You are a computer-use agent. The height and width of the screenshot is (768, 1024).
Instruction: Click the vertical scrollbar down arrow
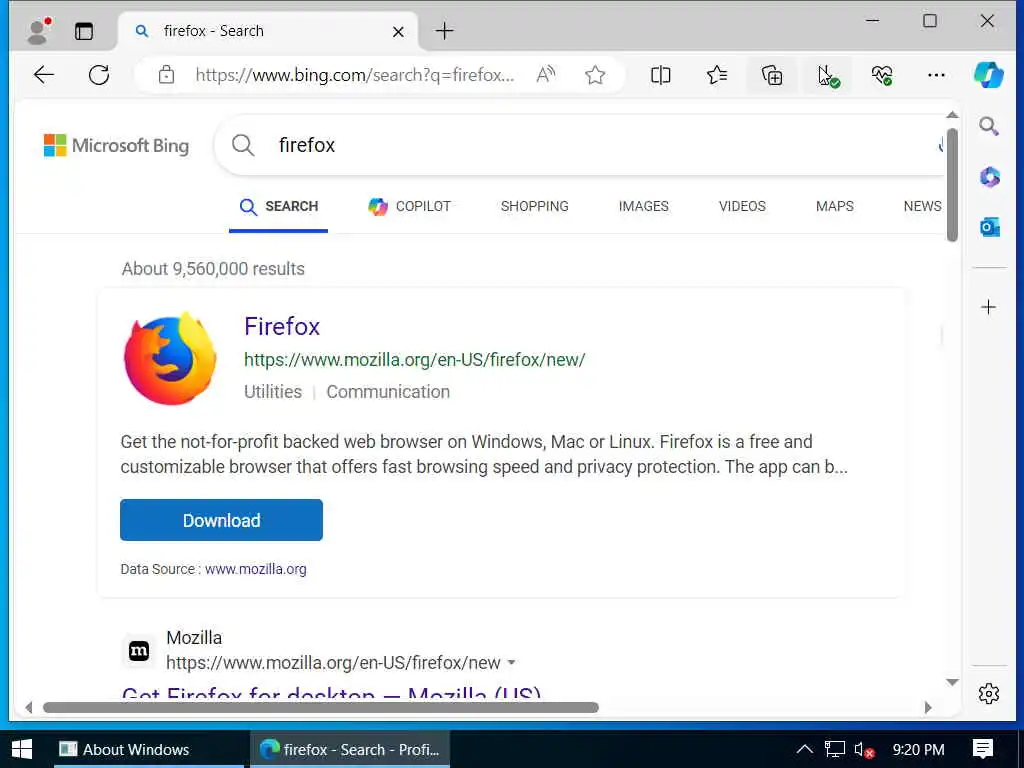tap(952, 682)
